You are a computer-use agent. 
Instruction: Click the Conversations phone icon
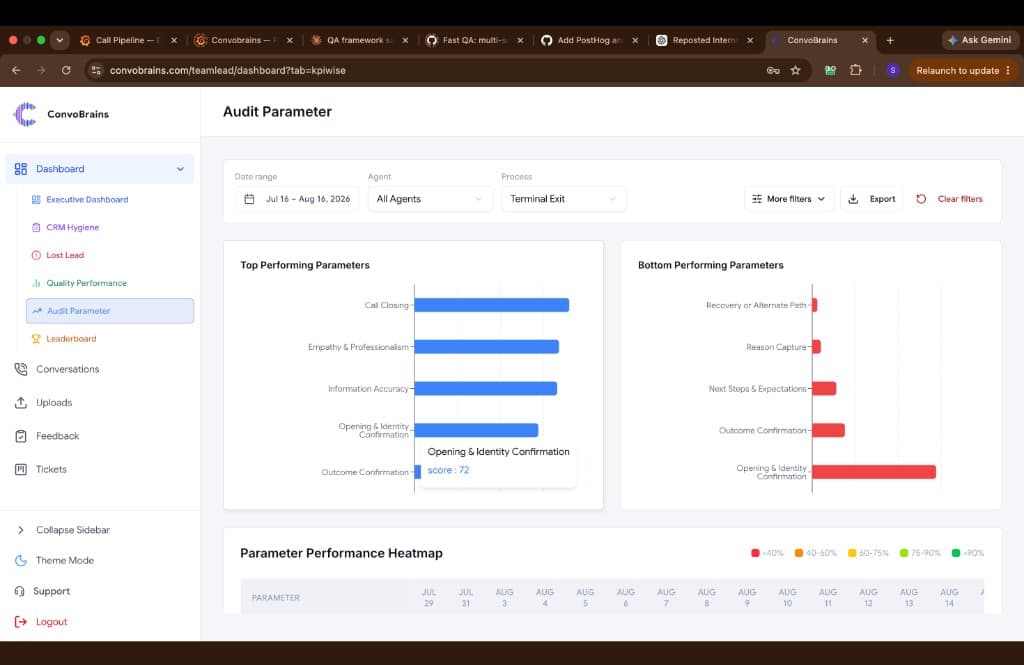click(x=21, y=369)
